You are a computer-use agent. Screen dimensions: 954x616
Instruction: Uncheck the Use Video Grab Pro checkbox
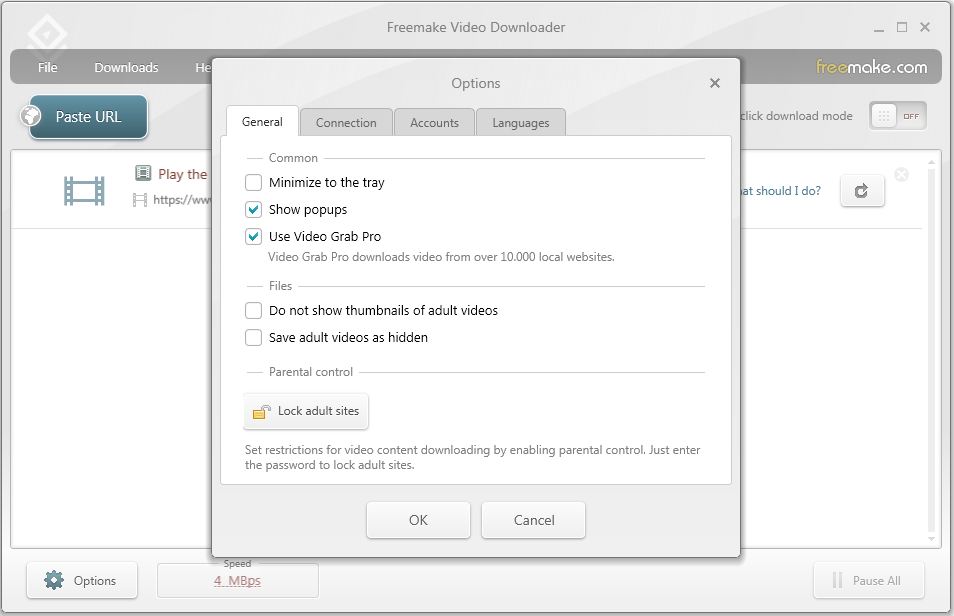(253, 236)
